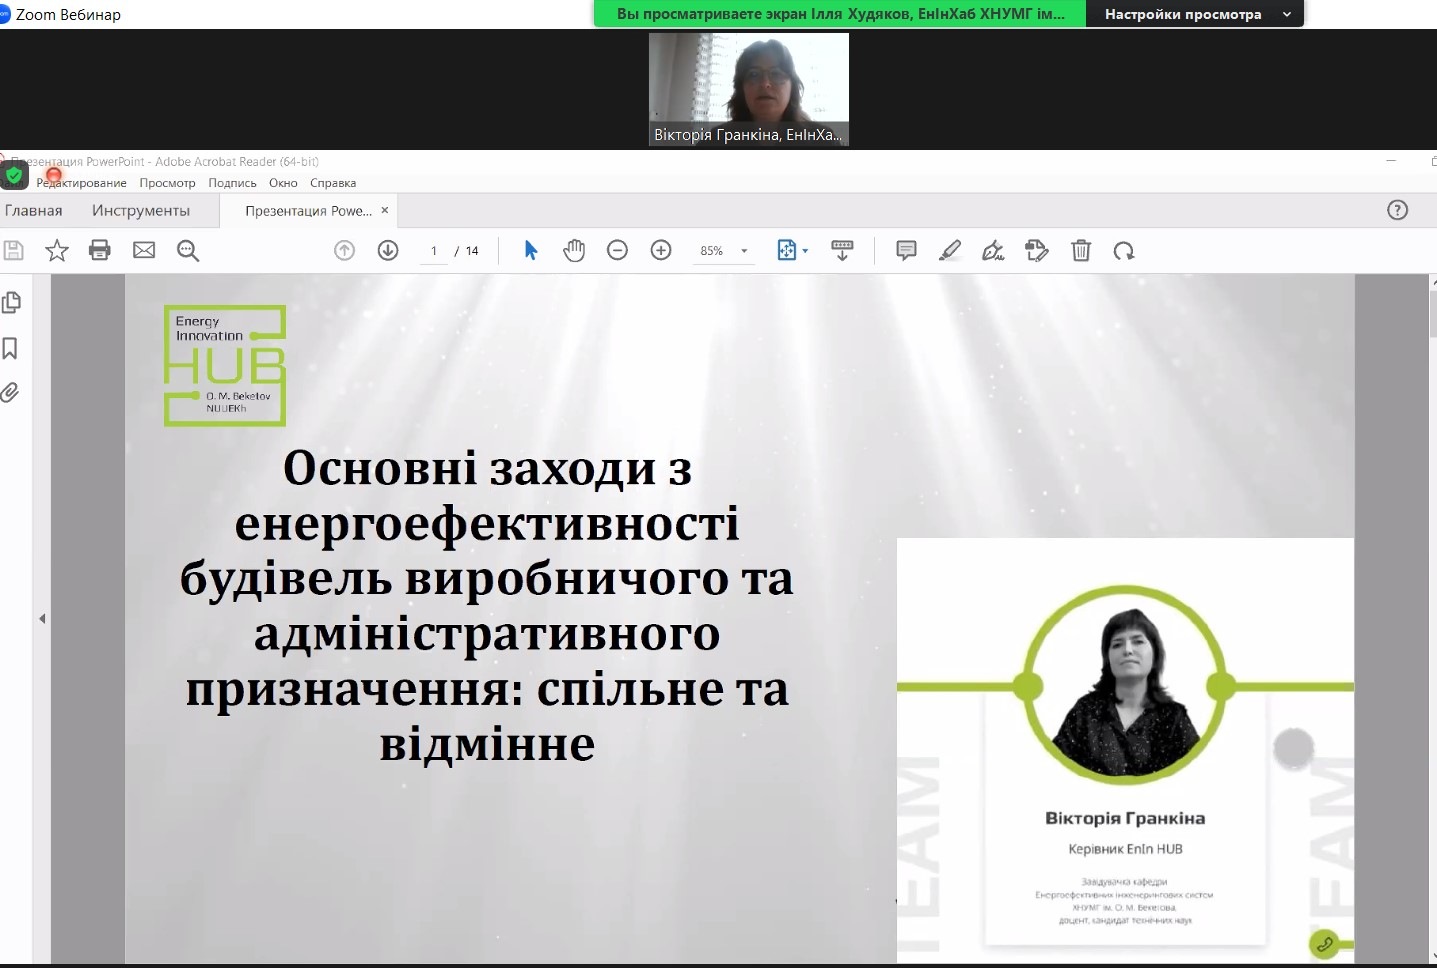Send the file by email envelope icon
The width and height of the screenshot is (1437, 968).
(144, 250)
